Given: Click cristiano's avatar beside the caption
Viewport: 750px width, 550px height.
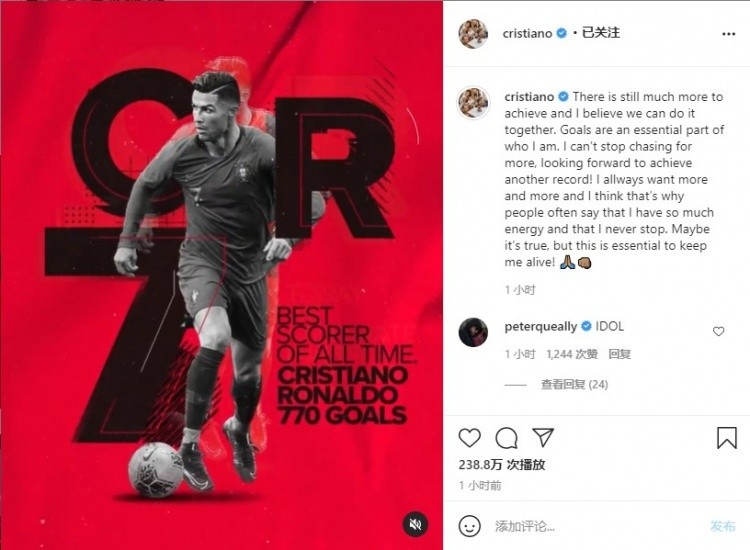Looking at the screenshot, I should pos(473,102).
